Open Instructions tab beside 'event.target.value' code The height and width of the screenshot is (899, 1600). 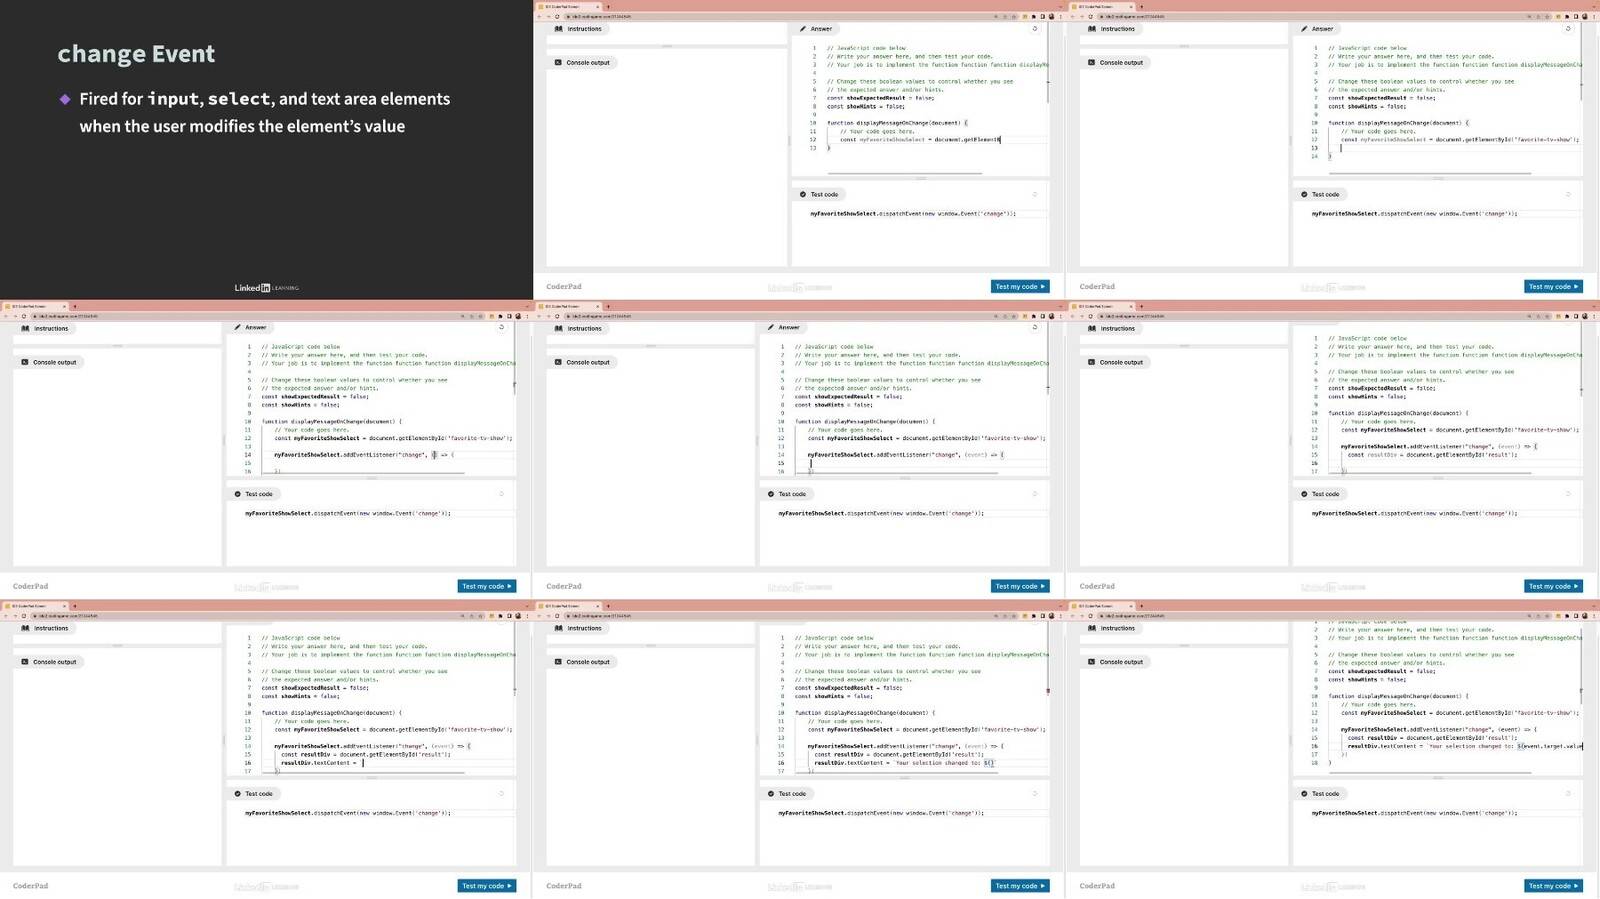point(1111,628)
